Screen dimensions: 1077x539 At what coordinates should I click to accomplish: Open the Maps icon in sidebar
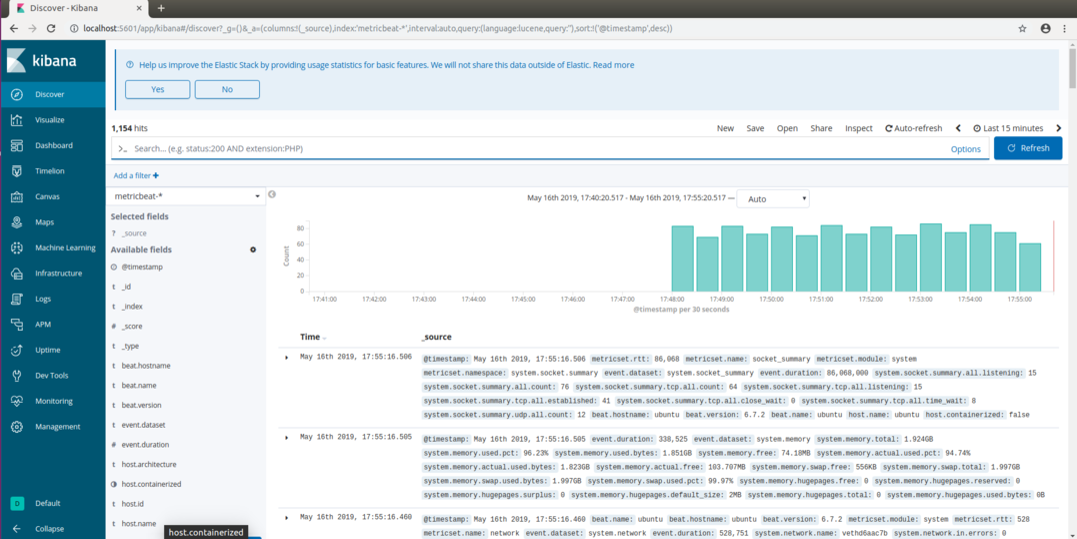(x=17, y=222)
